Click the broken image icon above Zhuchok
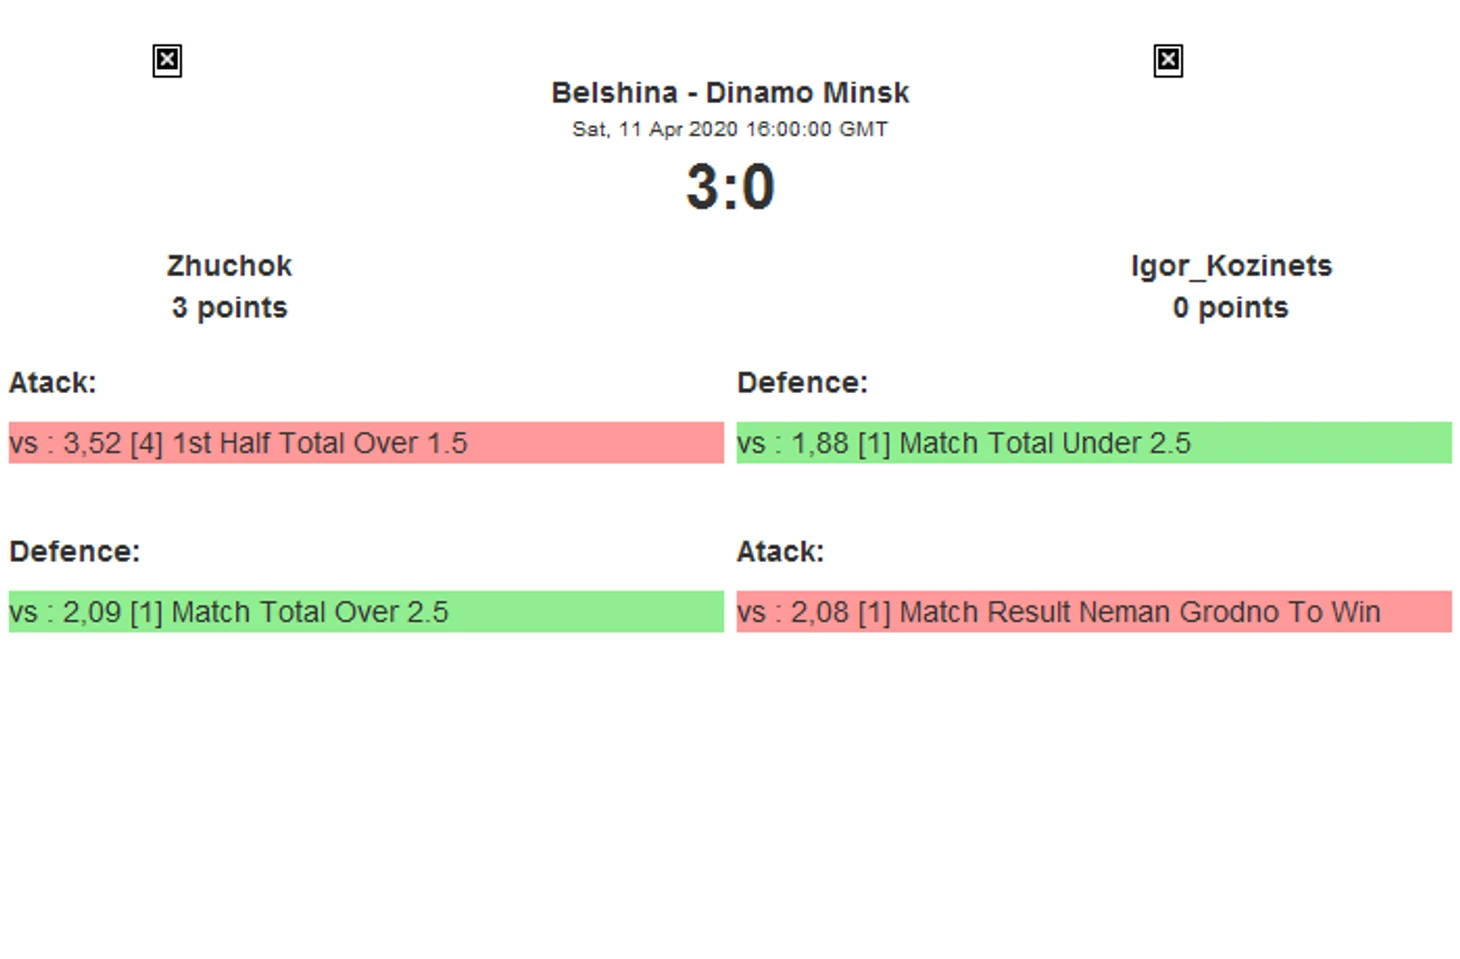 [167, 61]
